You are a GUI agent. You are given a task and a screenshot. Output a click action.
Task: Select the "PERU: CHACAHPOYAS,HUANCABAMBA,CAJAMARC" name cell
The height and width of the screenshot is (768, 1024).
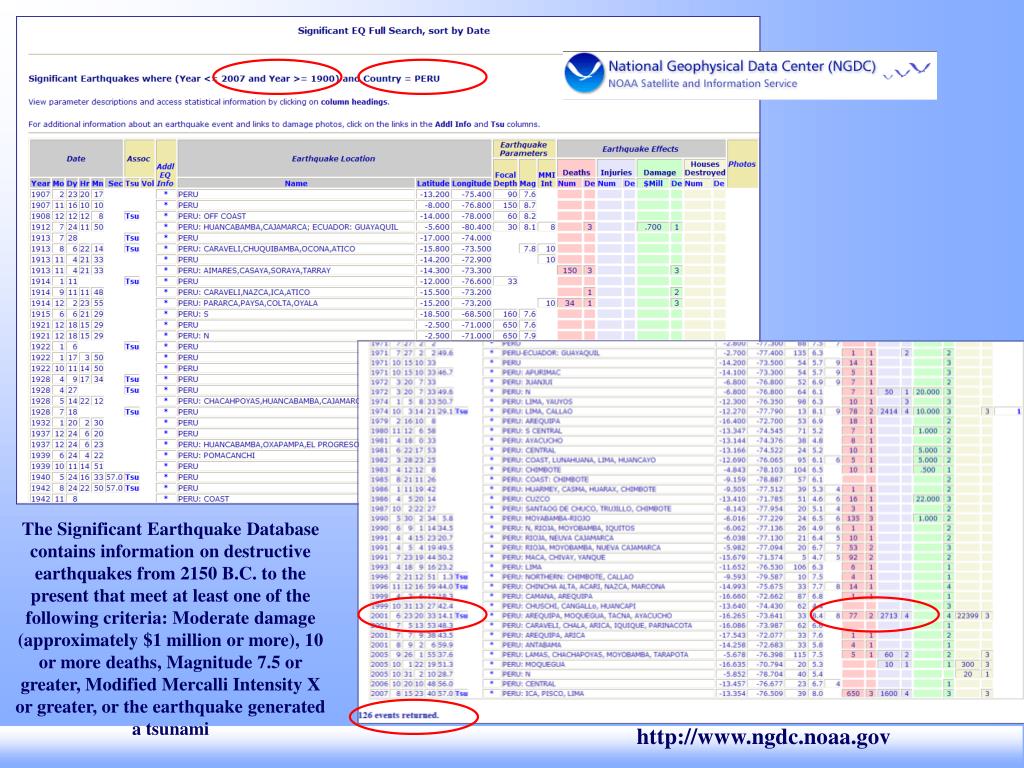[268, 401]
